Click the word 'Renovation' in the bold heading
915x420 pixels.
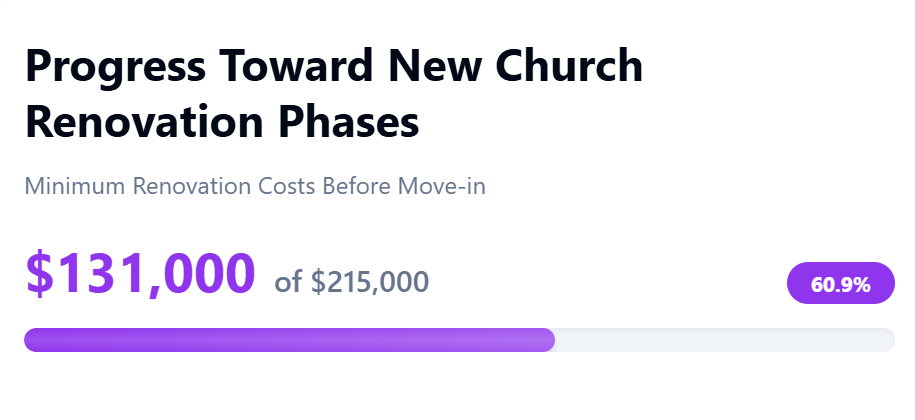(x=144, y=121)
